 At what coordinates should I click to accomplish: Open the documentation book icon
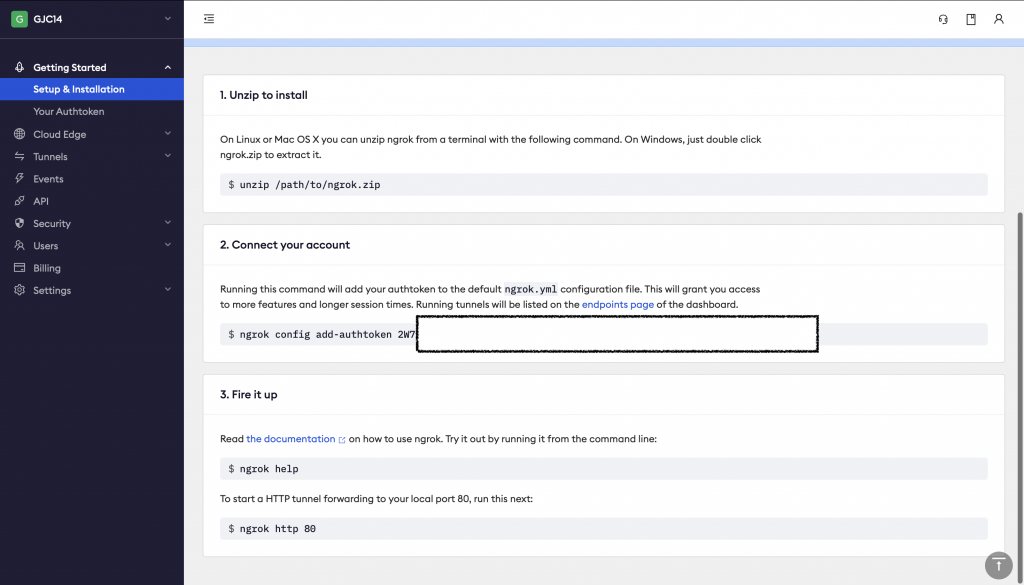tap(971, 19)
